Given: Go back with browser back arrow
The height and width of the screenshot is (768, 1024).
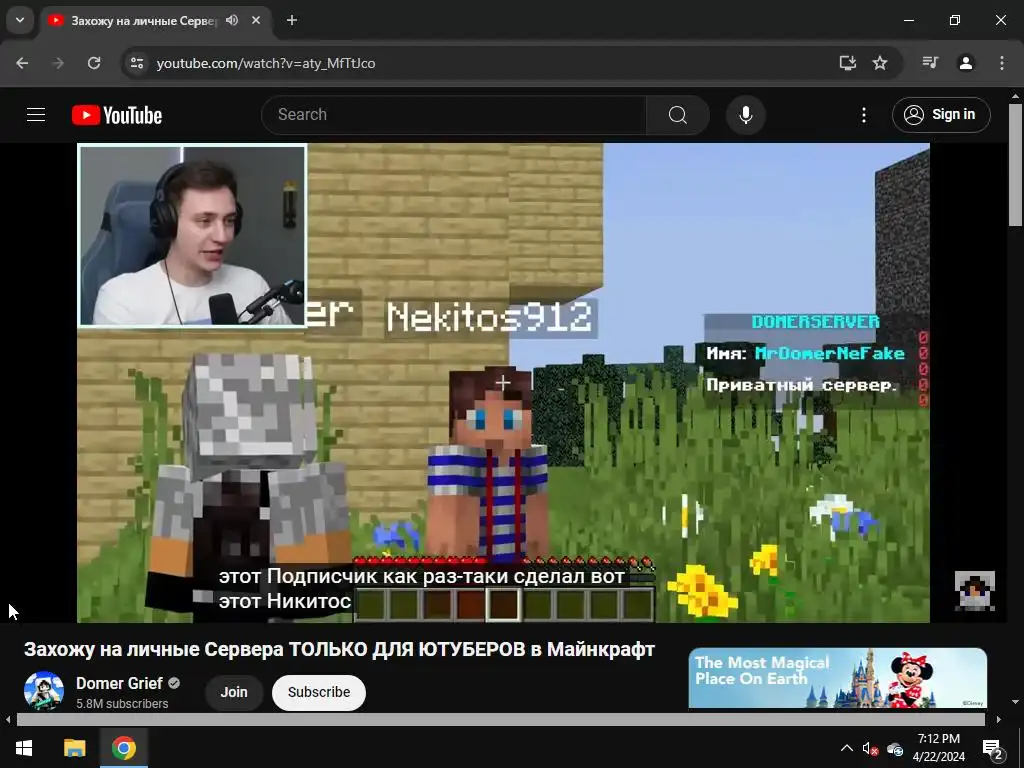Looking at the screenshot, I should tap(22, 63).
